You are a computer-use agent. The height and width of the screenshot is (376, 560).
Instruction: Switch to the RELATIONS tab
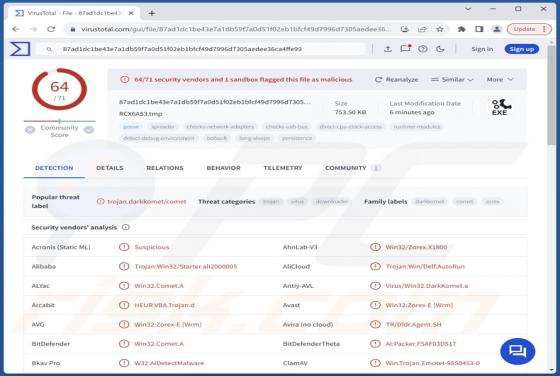pyautogui.click(x=165, y=168)
